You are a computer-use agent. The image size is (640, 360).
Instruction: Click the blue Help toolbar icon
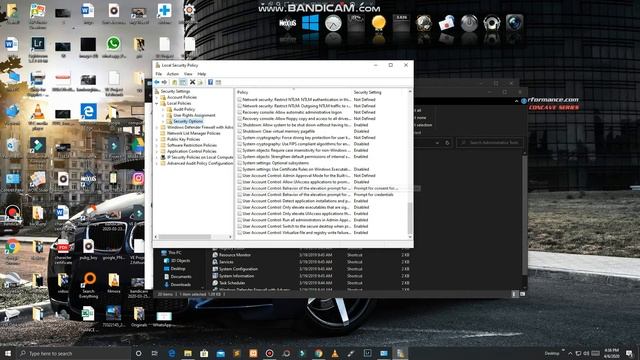pos(210,82)
